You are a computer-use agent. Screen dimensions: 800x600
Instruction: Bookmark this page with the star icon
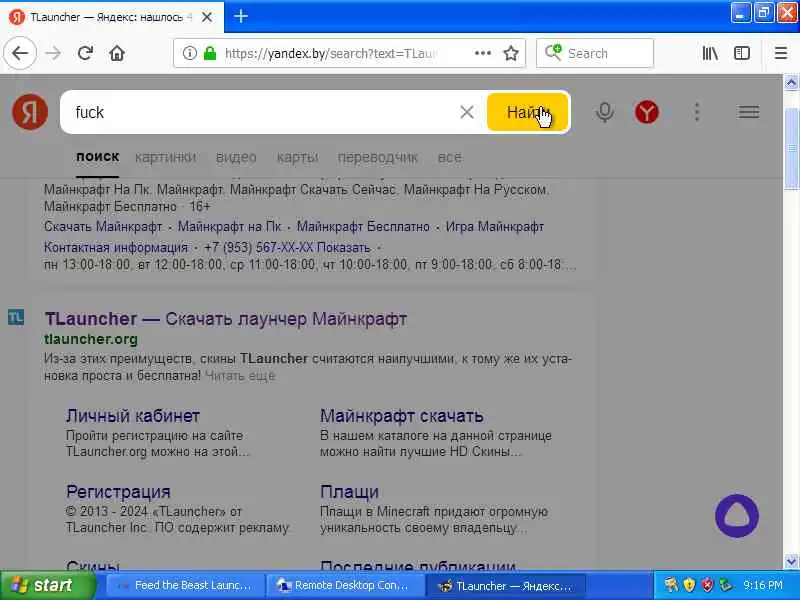(x=511, y=53)
